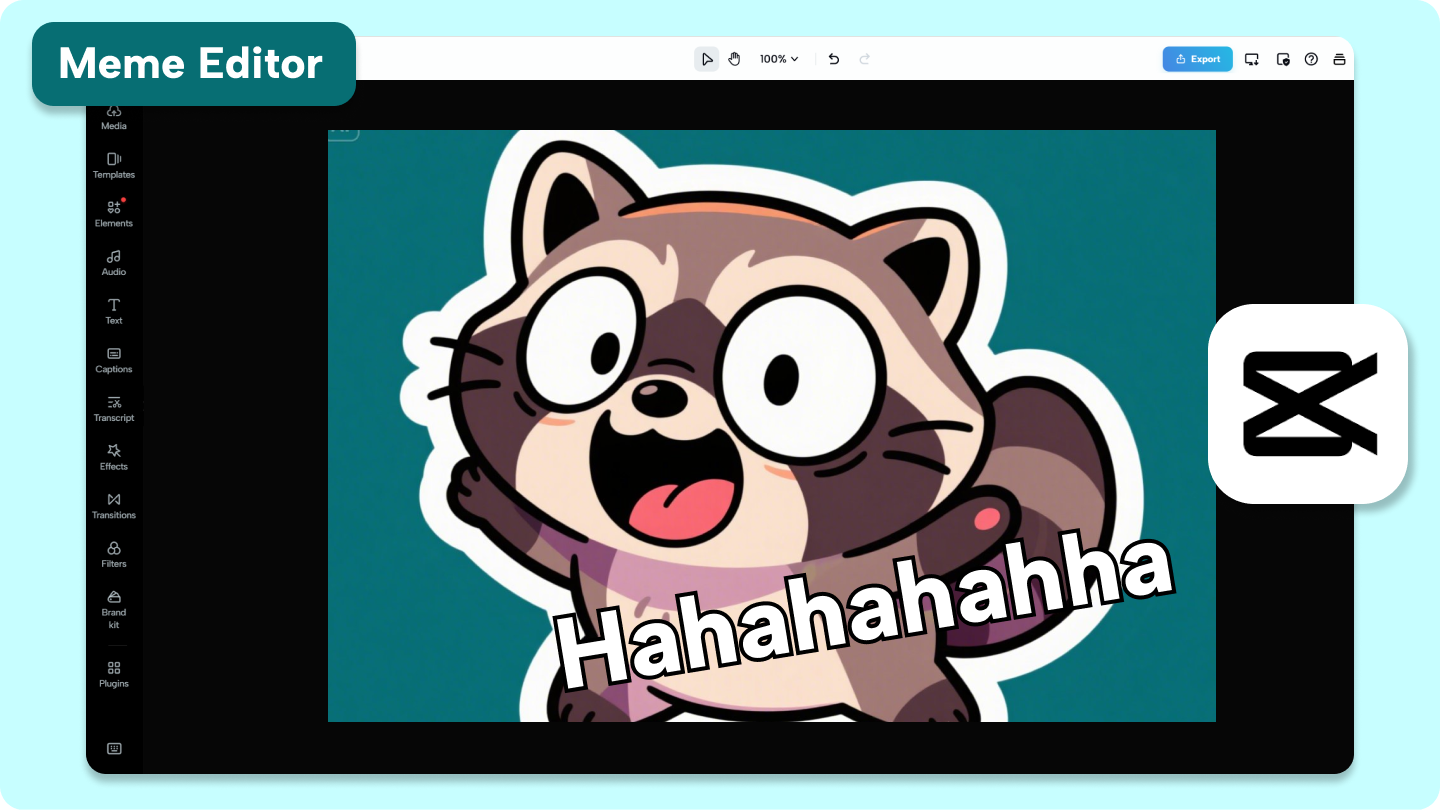Viewport: 1440px width, 810px height.
Task: Open the Text panel in the sidebar
Action: coord(114,311)
